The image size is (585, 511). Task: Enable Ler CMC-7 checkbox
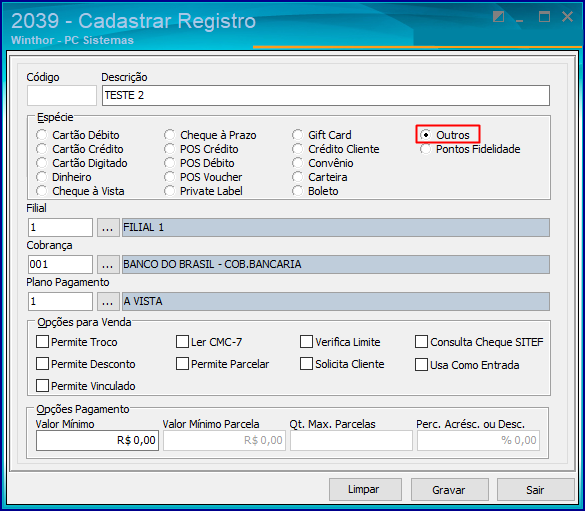(x=182, y=342)
